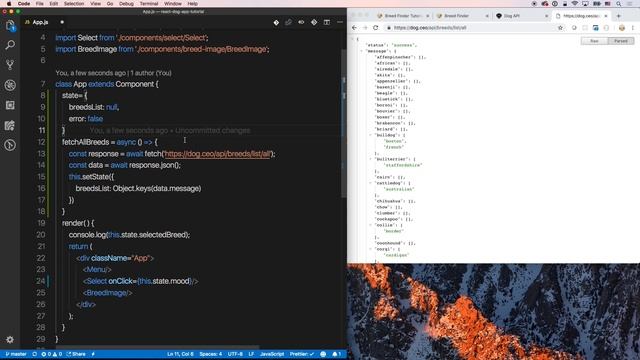Open the circular timeline icon in activity bar
Screen dimensions: 640x360
10,145
